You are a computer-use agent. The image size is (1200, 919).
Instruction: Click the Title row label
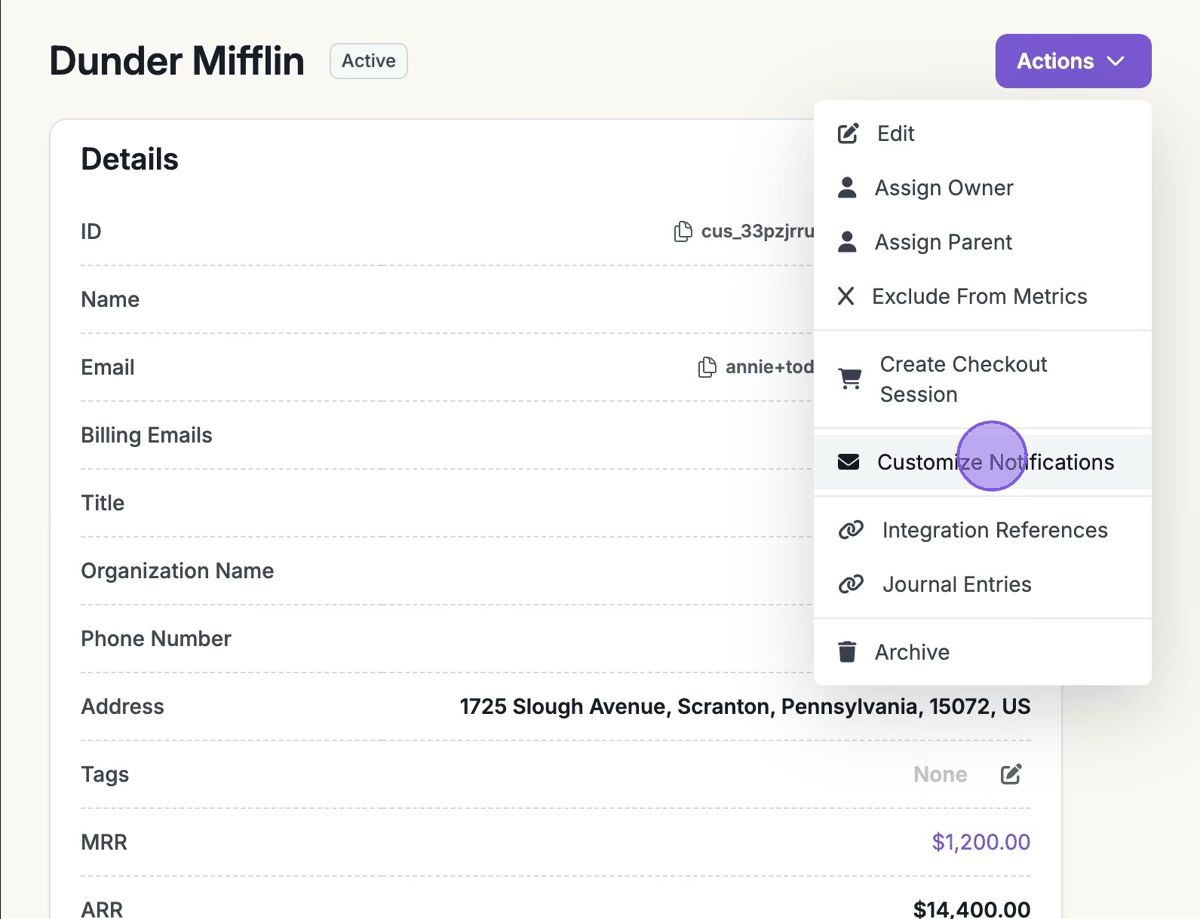point(103,503)
